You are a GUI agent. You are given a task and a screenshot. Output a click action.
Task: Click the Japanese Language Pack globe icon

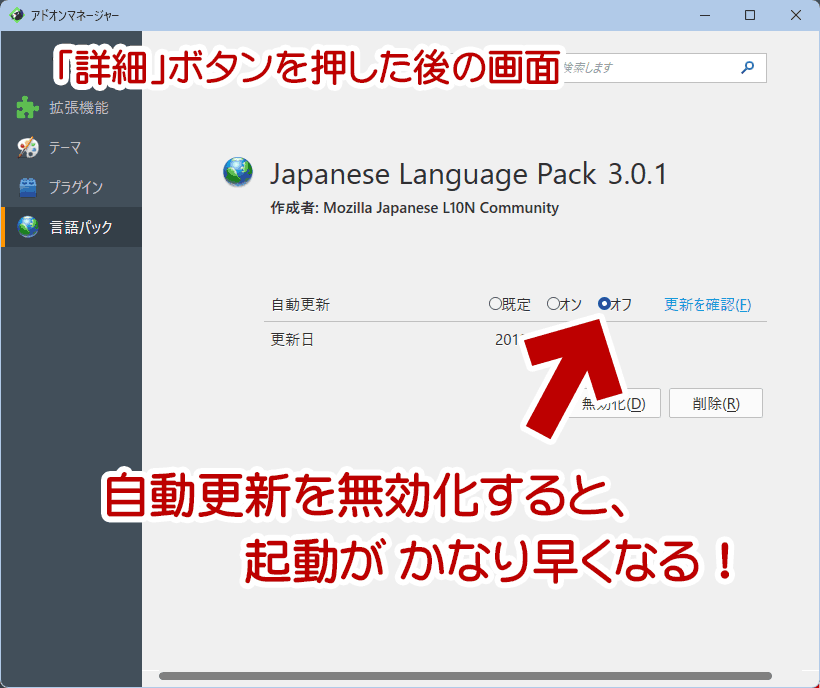click(x=238, y=173)
